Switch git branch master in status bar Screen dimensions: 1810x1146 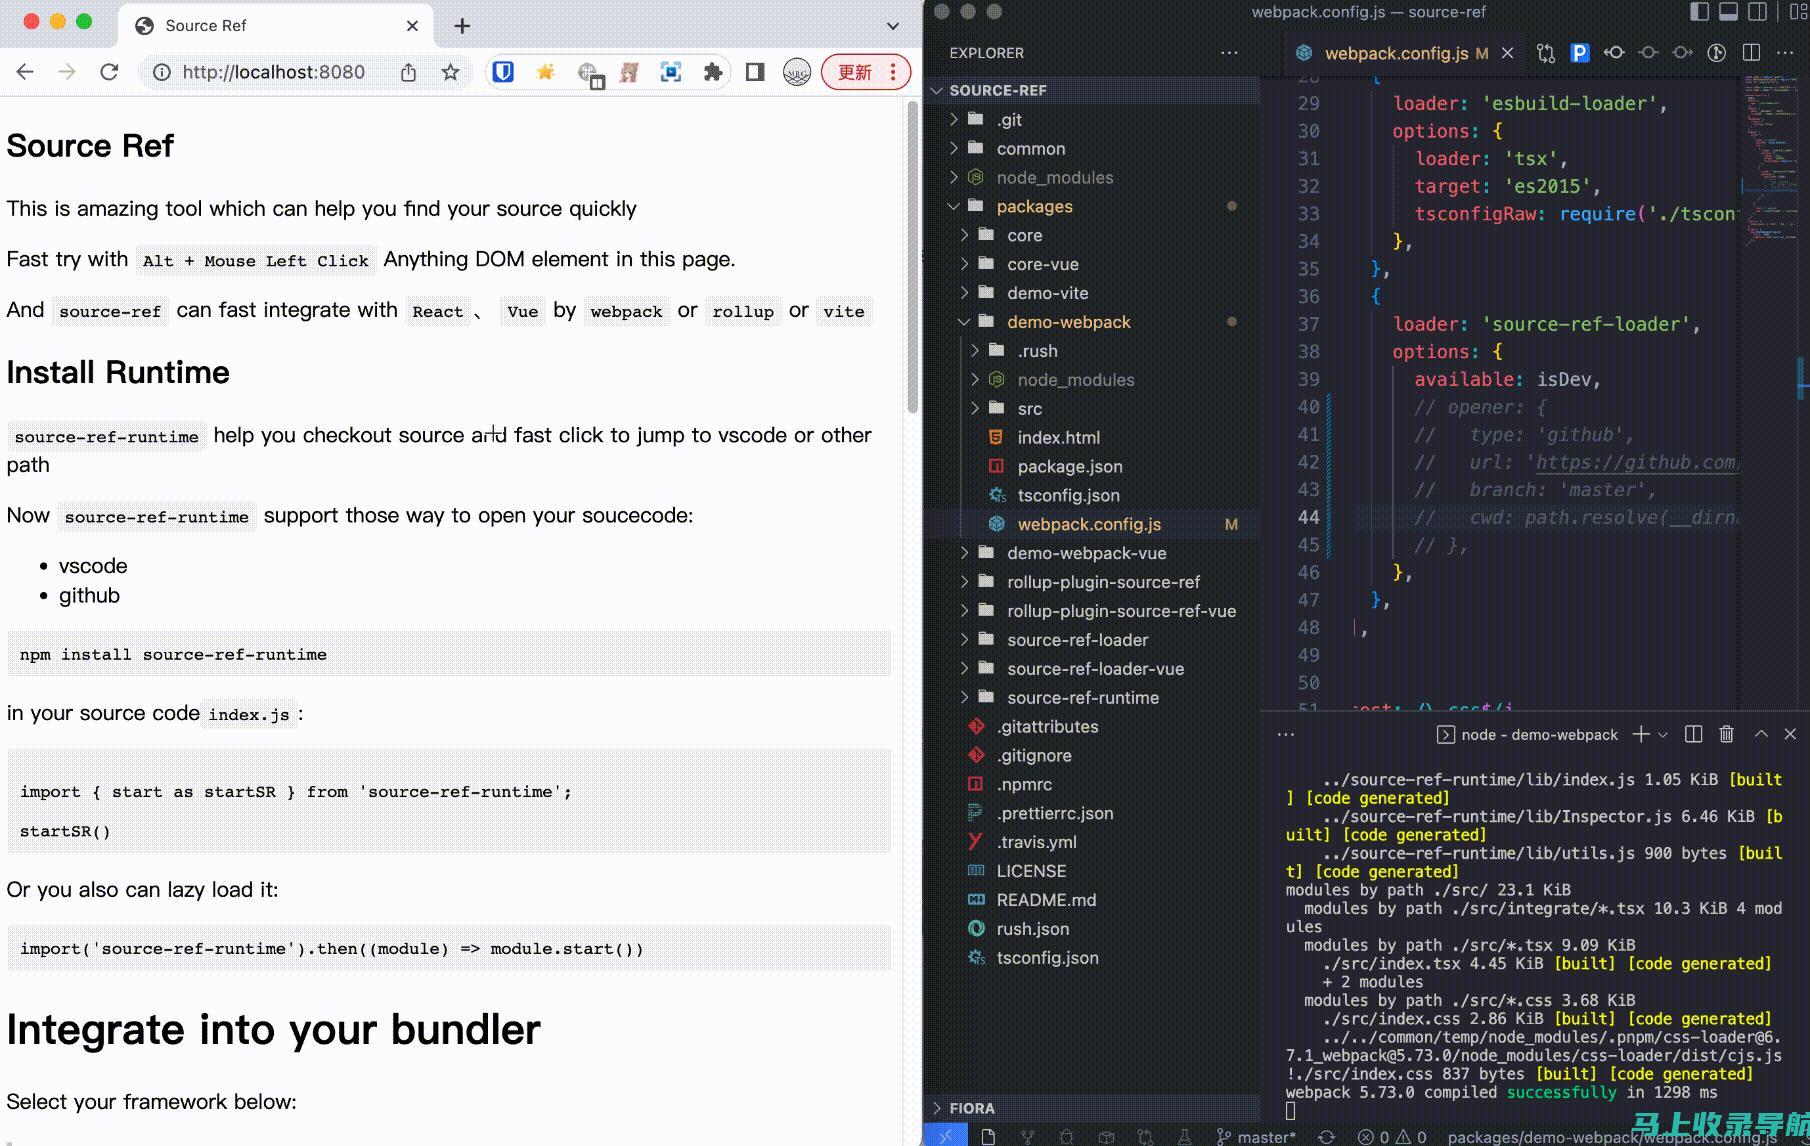(x=1256, y=1137)
